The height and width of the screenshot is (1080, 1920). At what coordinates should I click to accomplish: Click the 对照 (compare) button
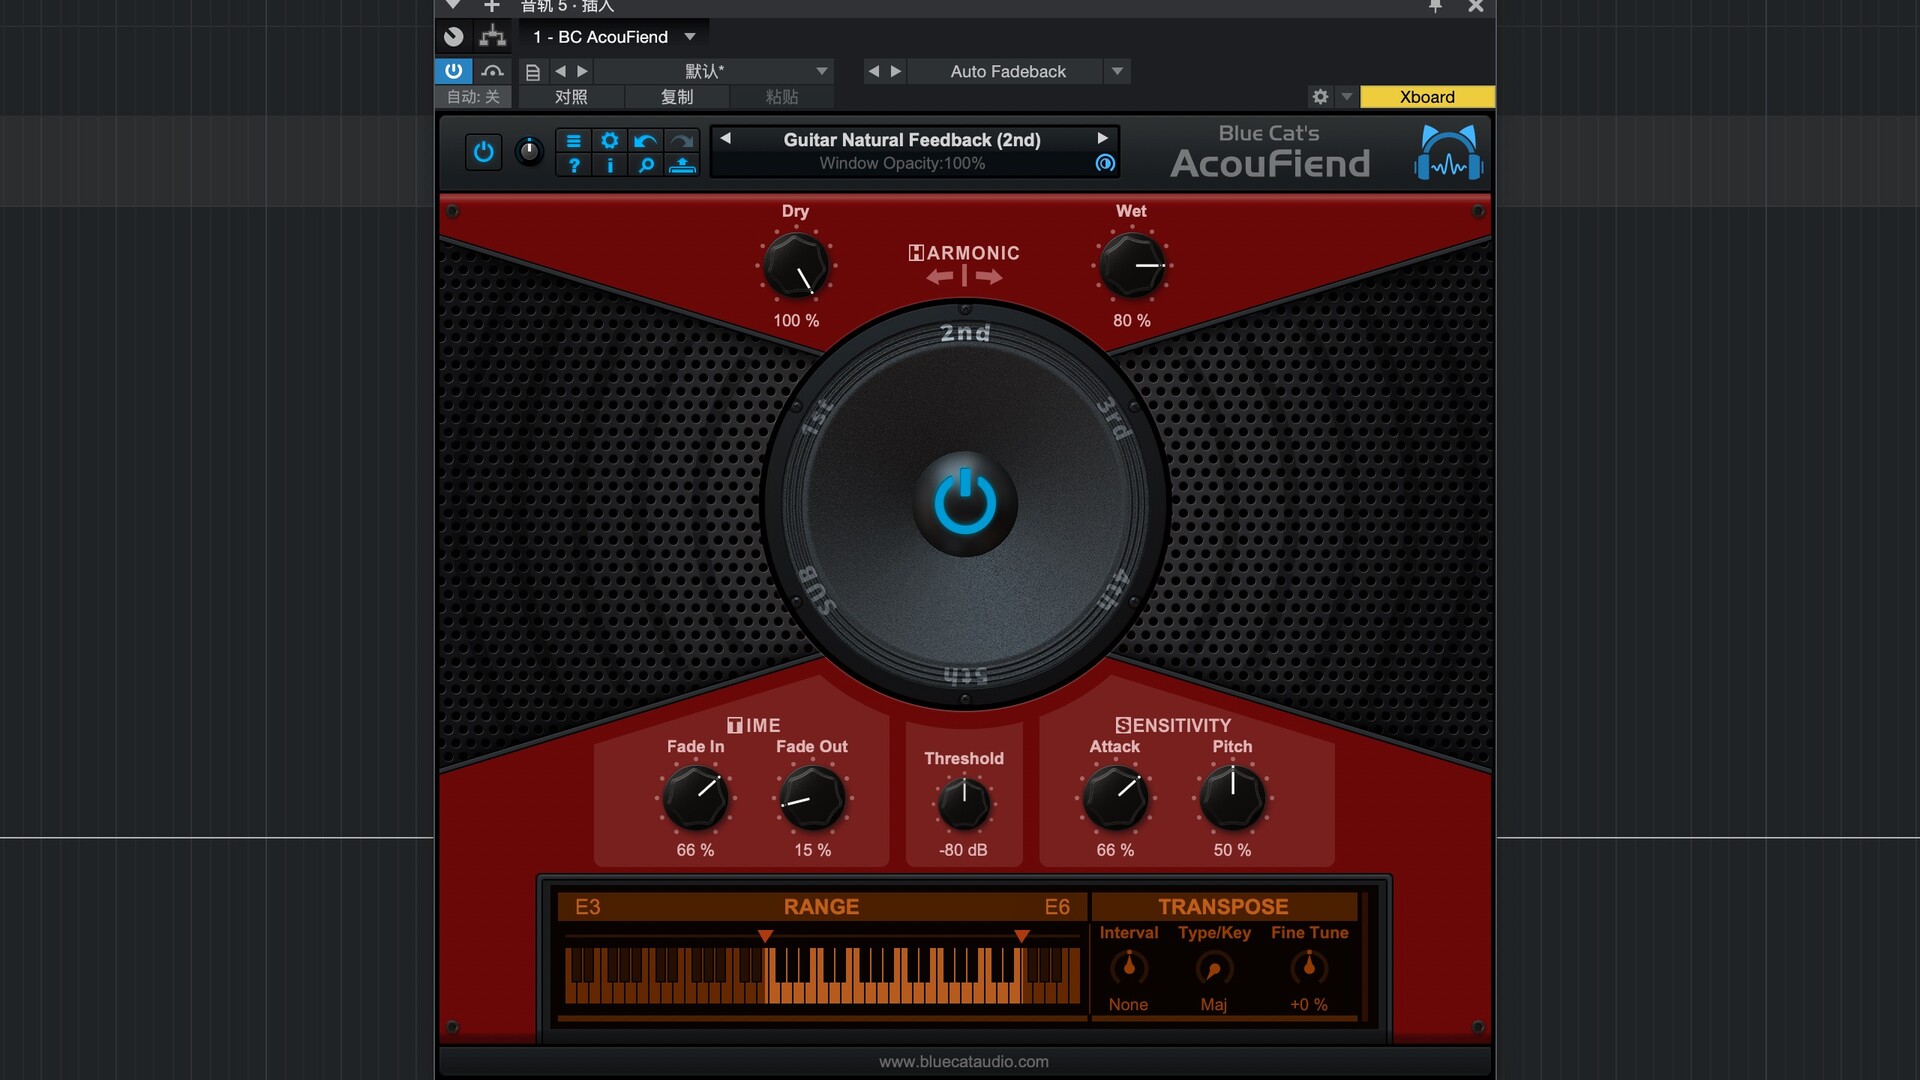point(571,97)
